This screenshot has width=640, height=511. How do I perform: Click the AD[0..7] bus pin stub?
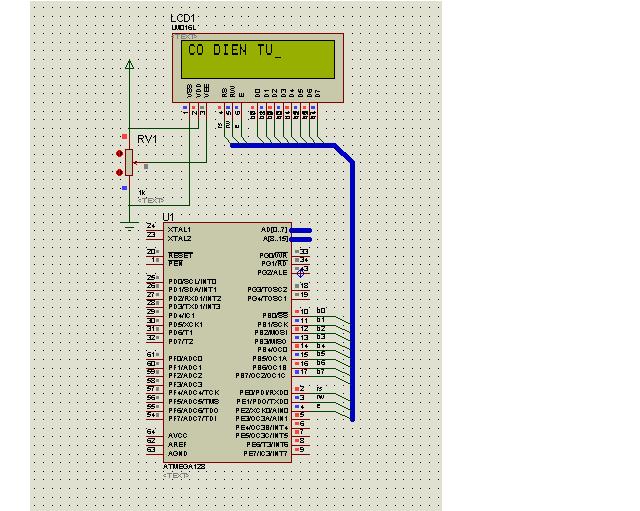click(301, 231)
